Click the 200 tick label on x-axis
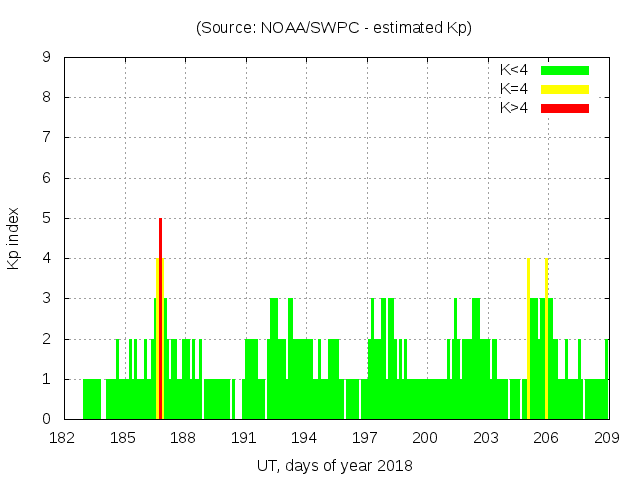 [x=427, y=438]
